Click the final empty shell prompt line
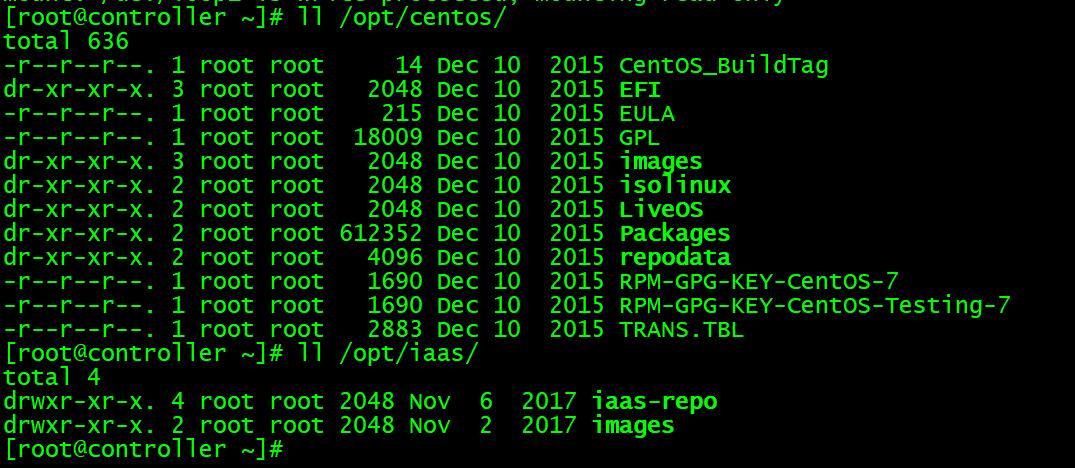 [x=143, y=450]
